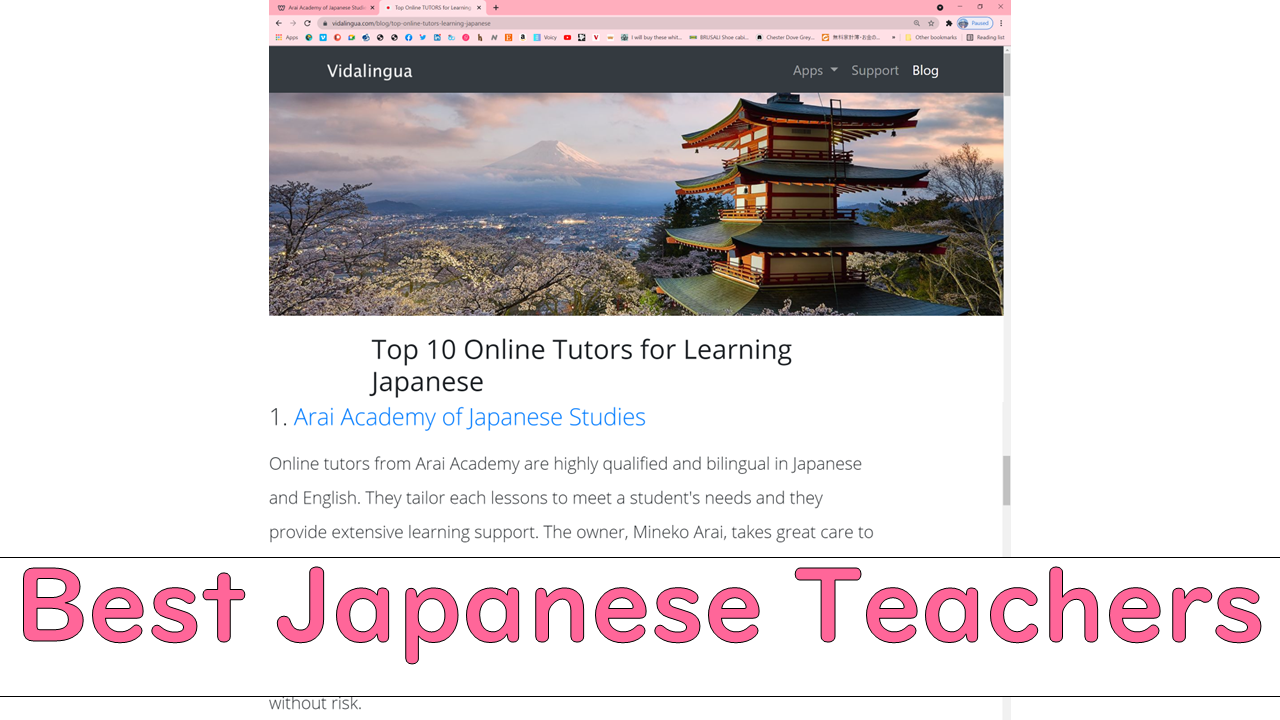Image resolution: width=1280 pixels, height=720 pixels.
Task: Click the browser forward arrow
Action: coord(293,23)
